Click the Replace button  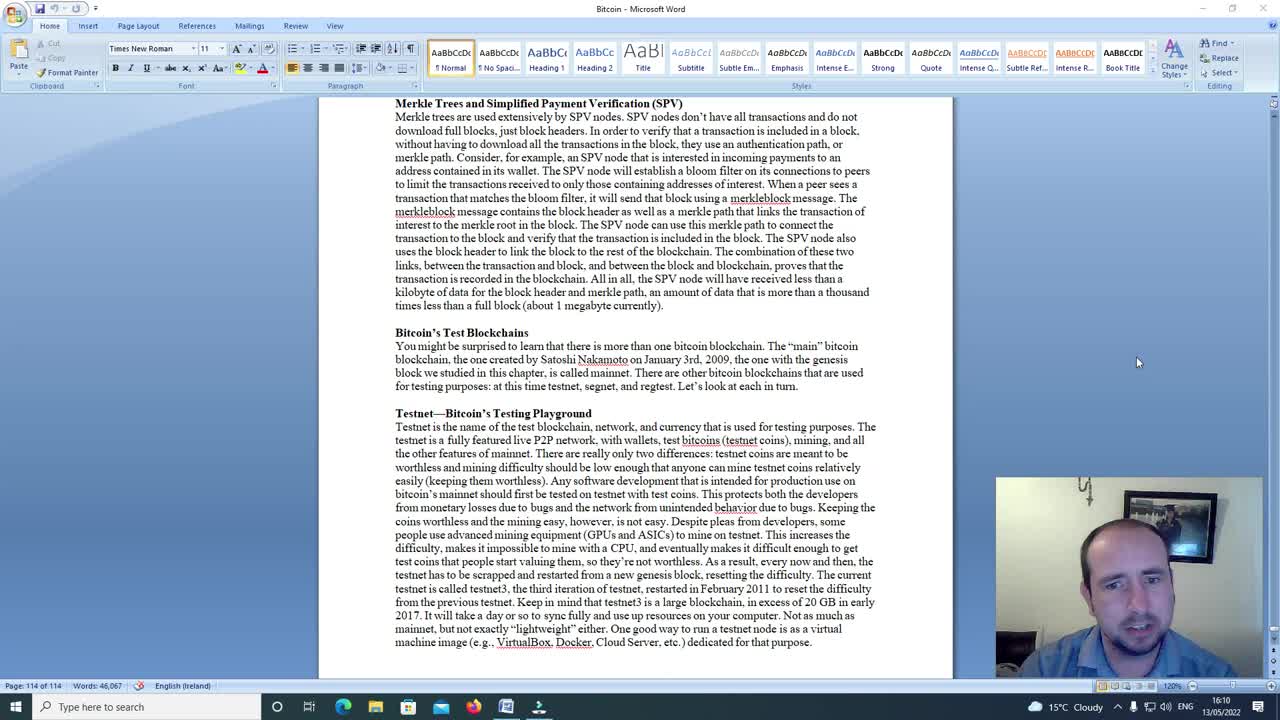coord(1219,58)
